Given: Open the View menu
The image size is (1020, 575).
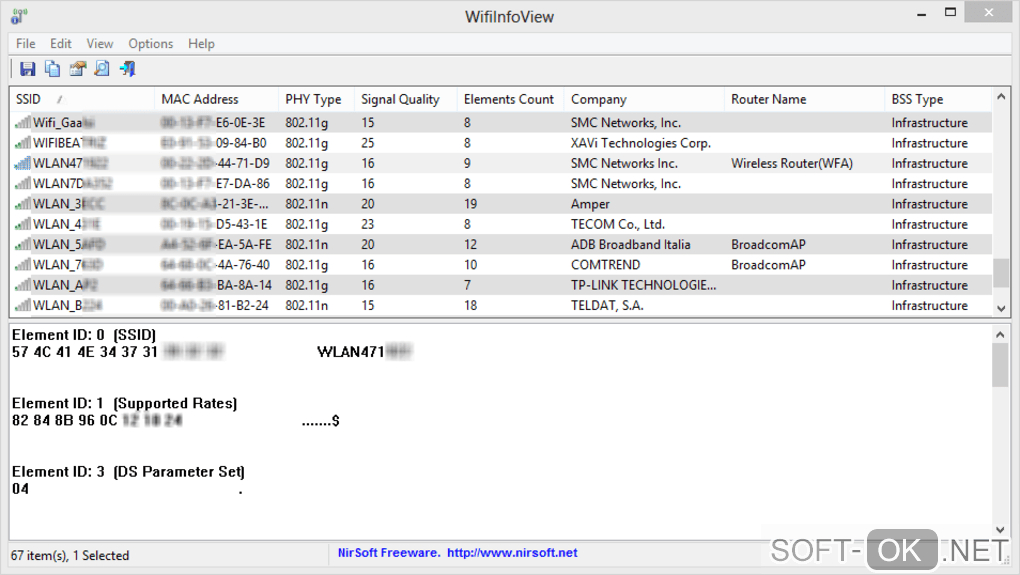Looking at the screenshot, I should [100, 44].
